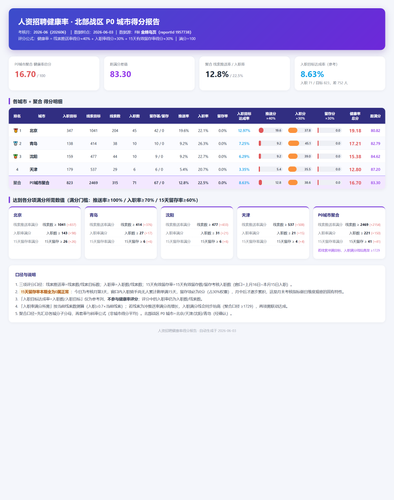
Task: Click the 入职率 column header
Action: 203,116
